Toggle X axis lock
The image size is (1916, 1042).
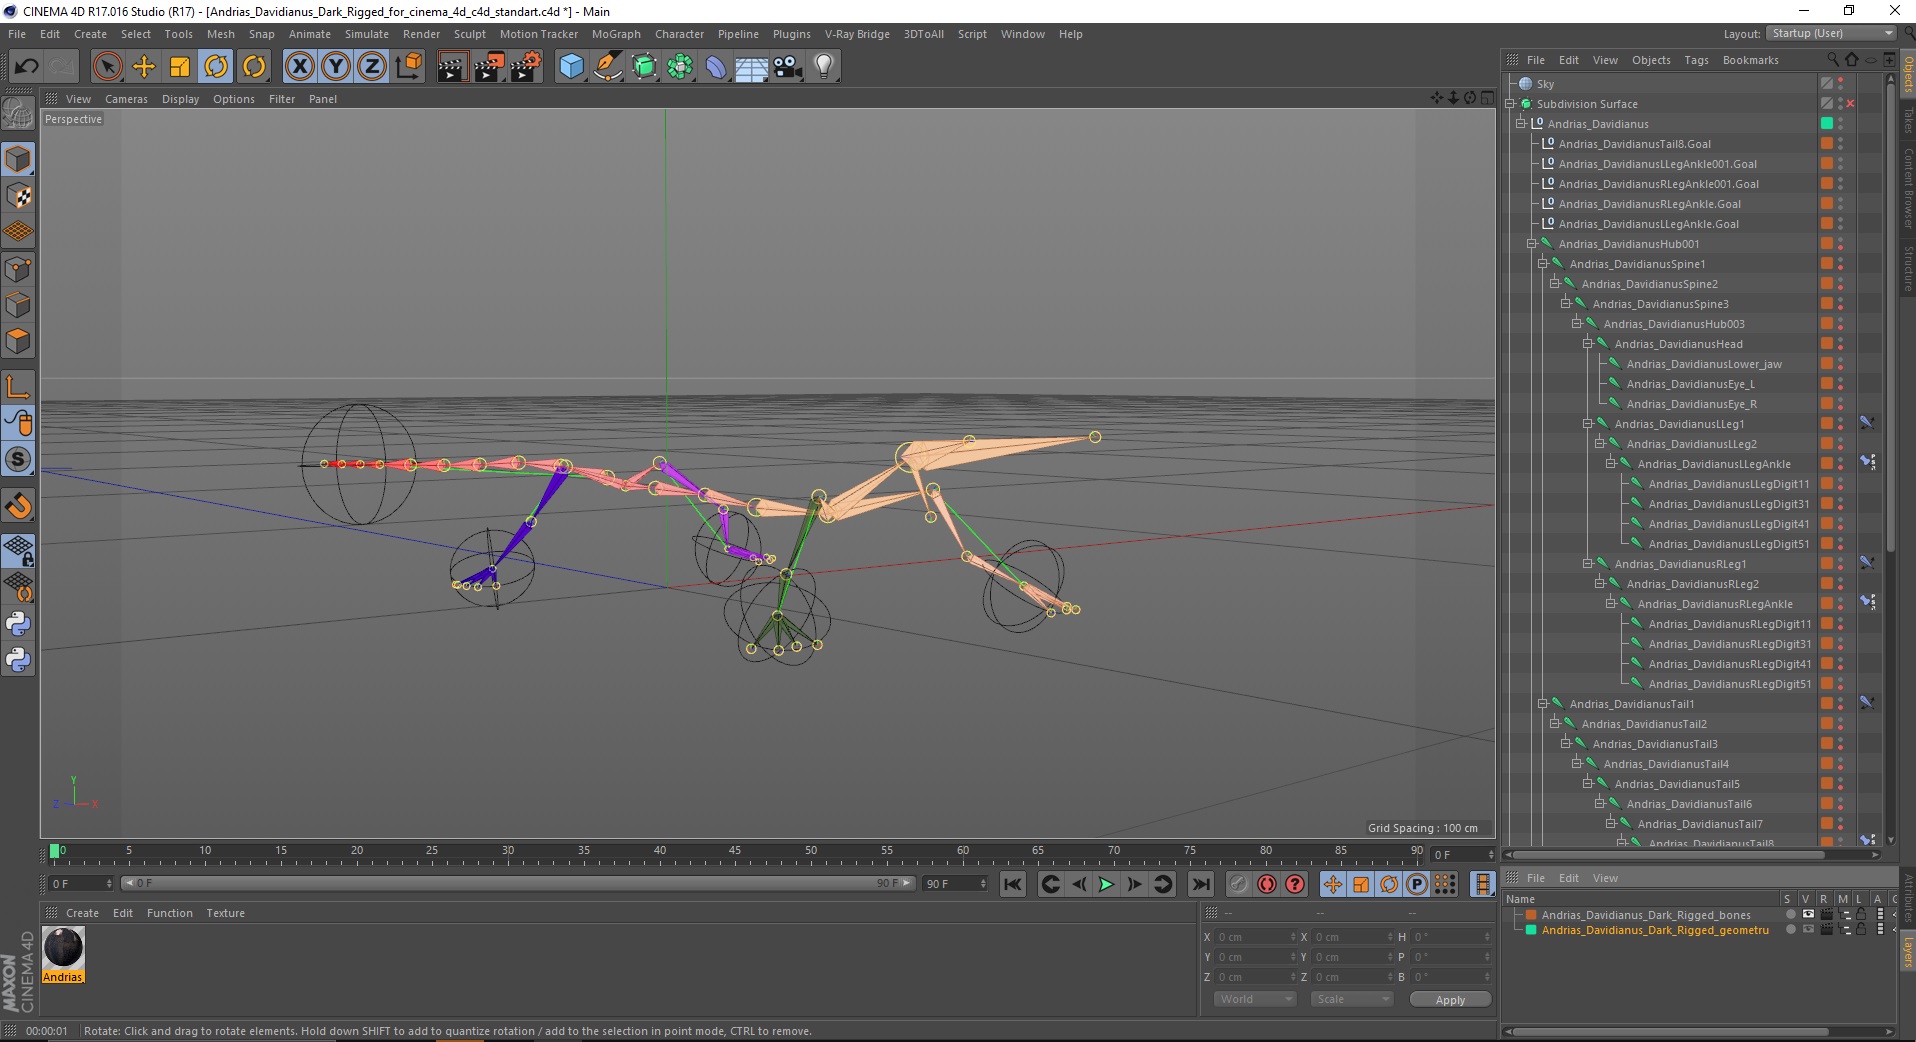pos(299,67)
